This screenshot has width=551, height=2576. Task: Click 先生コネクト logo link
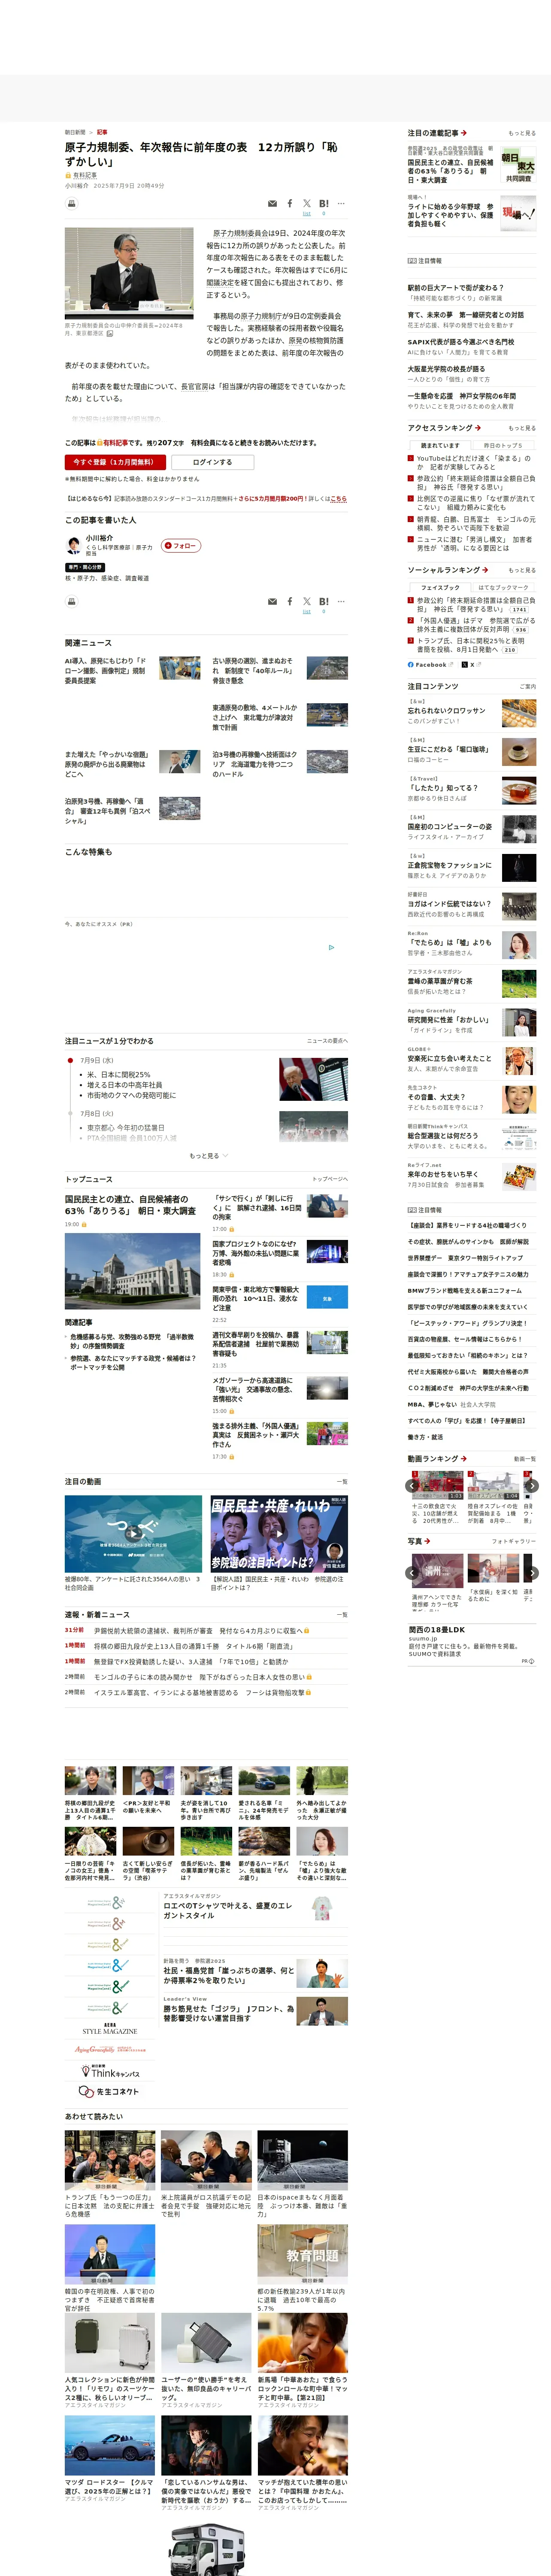tap(110, 2091)
